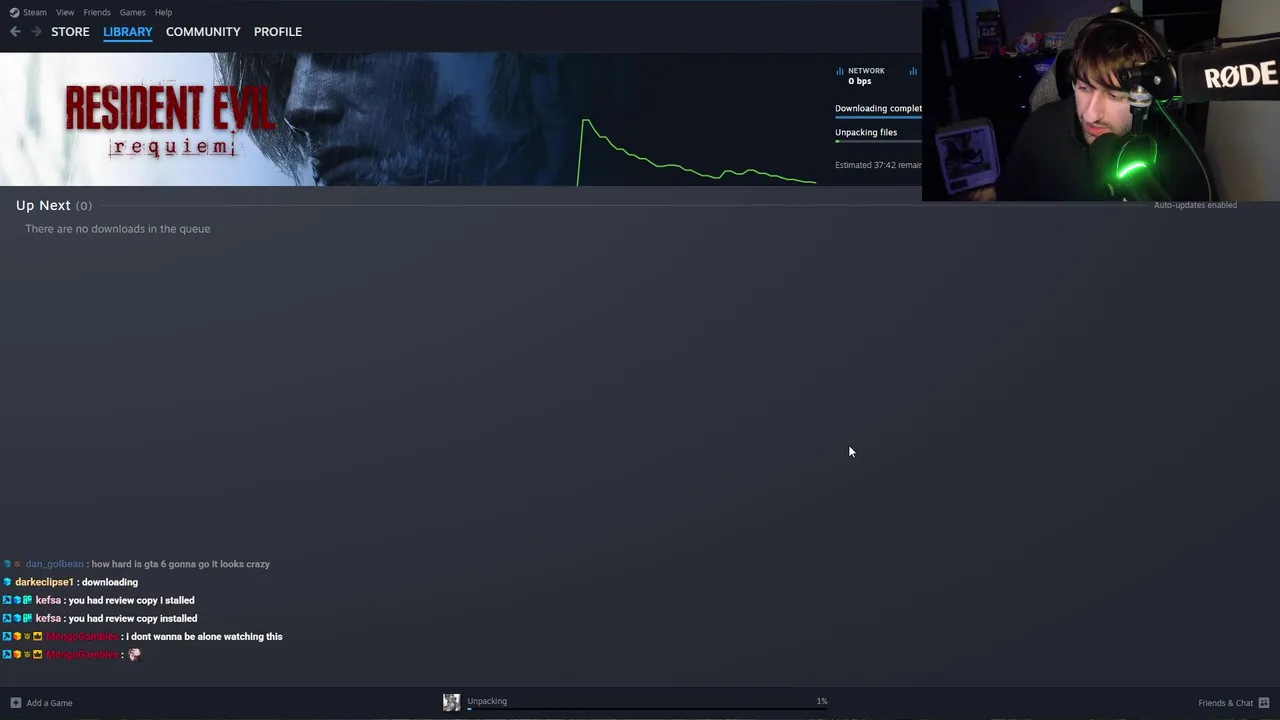
Task: Click the 'Estimated 37:42 remaining' text
Action: point(878,165)
